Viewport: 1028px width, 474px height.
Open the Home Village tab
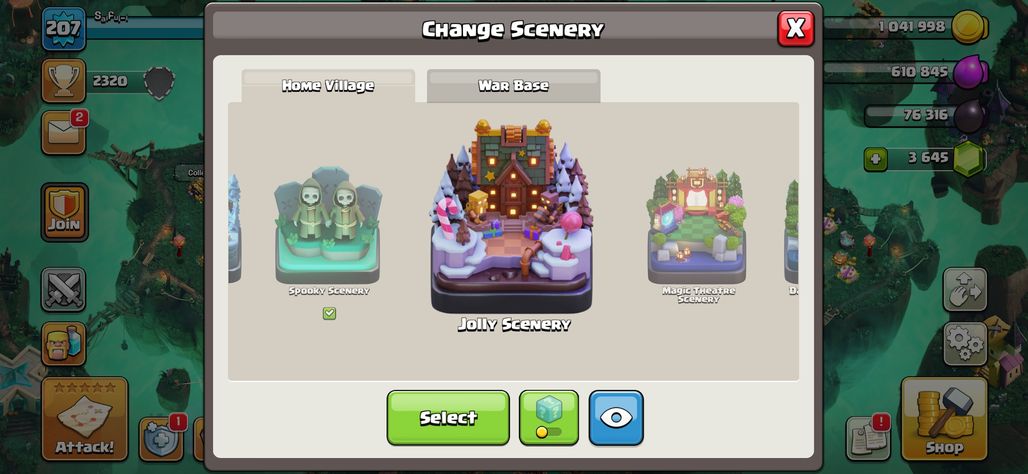pos(328,86)
